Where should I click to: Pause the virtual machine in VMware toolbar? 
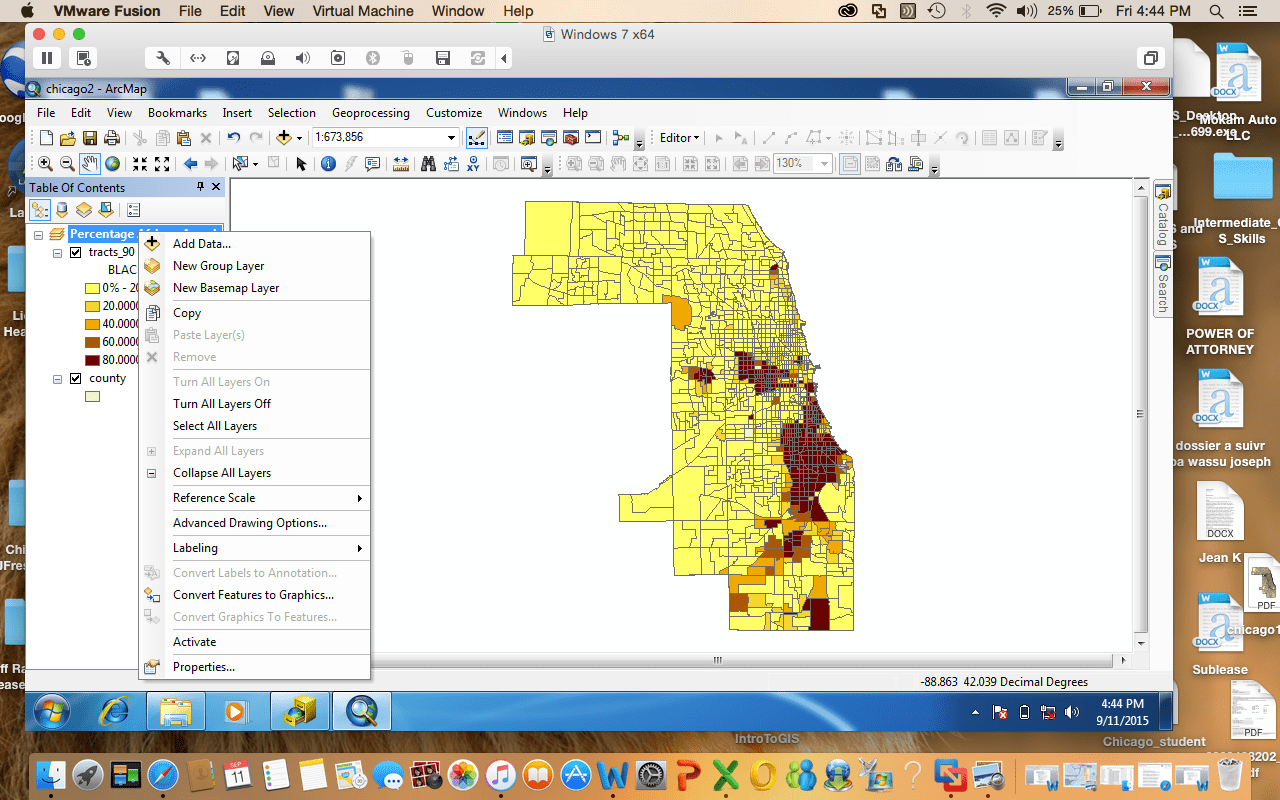[48, 58]
